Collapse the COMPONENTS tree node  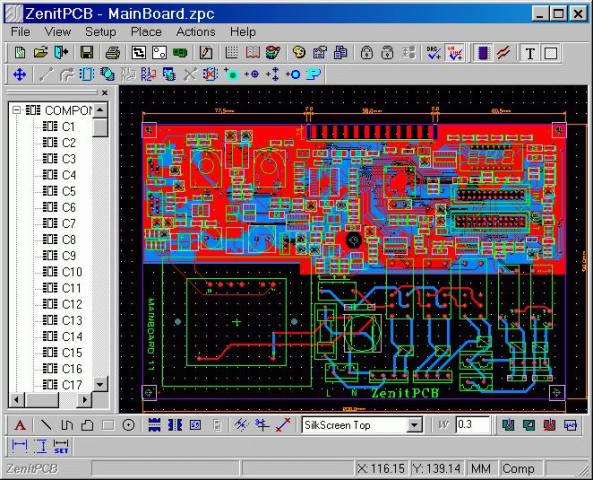[x=16, y=110]
